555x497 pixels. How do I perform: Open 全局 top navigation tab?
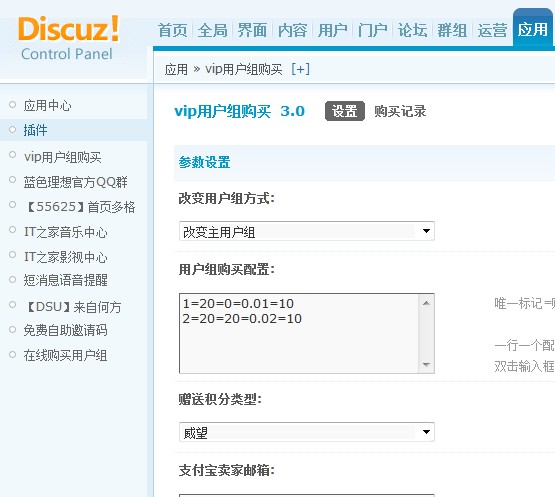[x=212, y=30]
